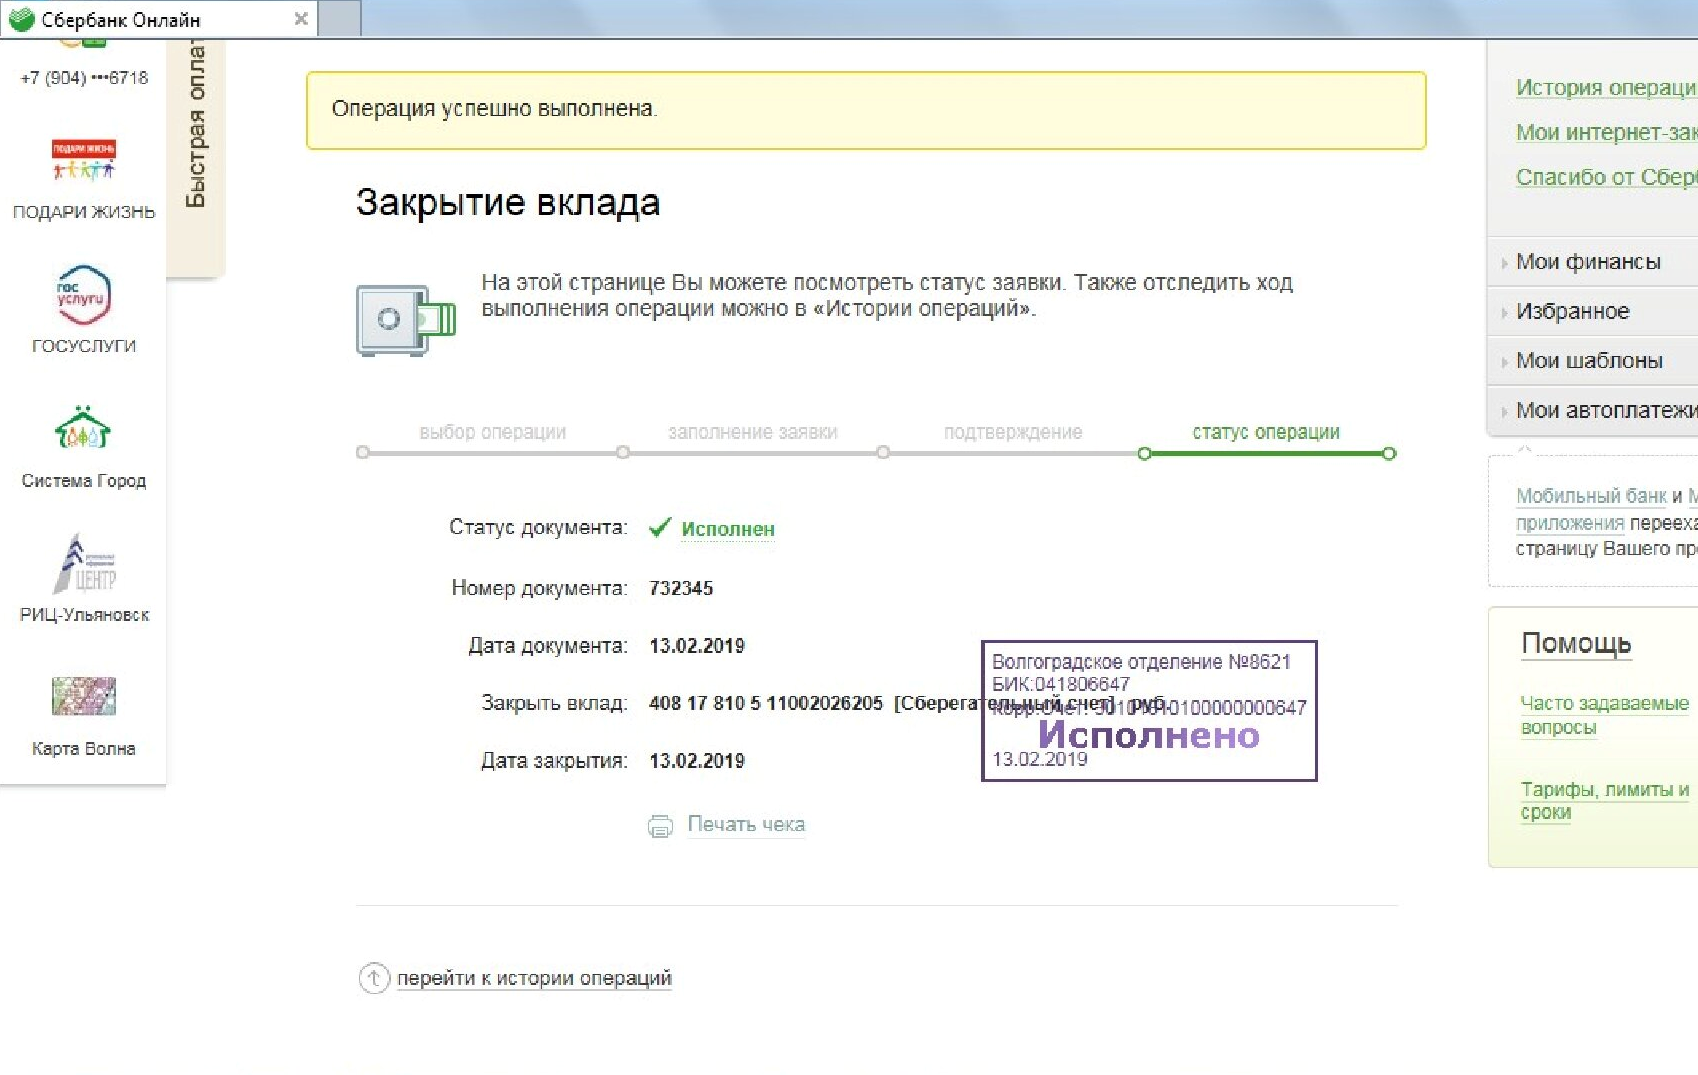Open the Быстрая оплата side tab
Screen dimensions: 1698x1075
click(x=196, y=157)
